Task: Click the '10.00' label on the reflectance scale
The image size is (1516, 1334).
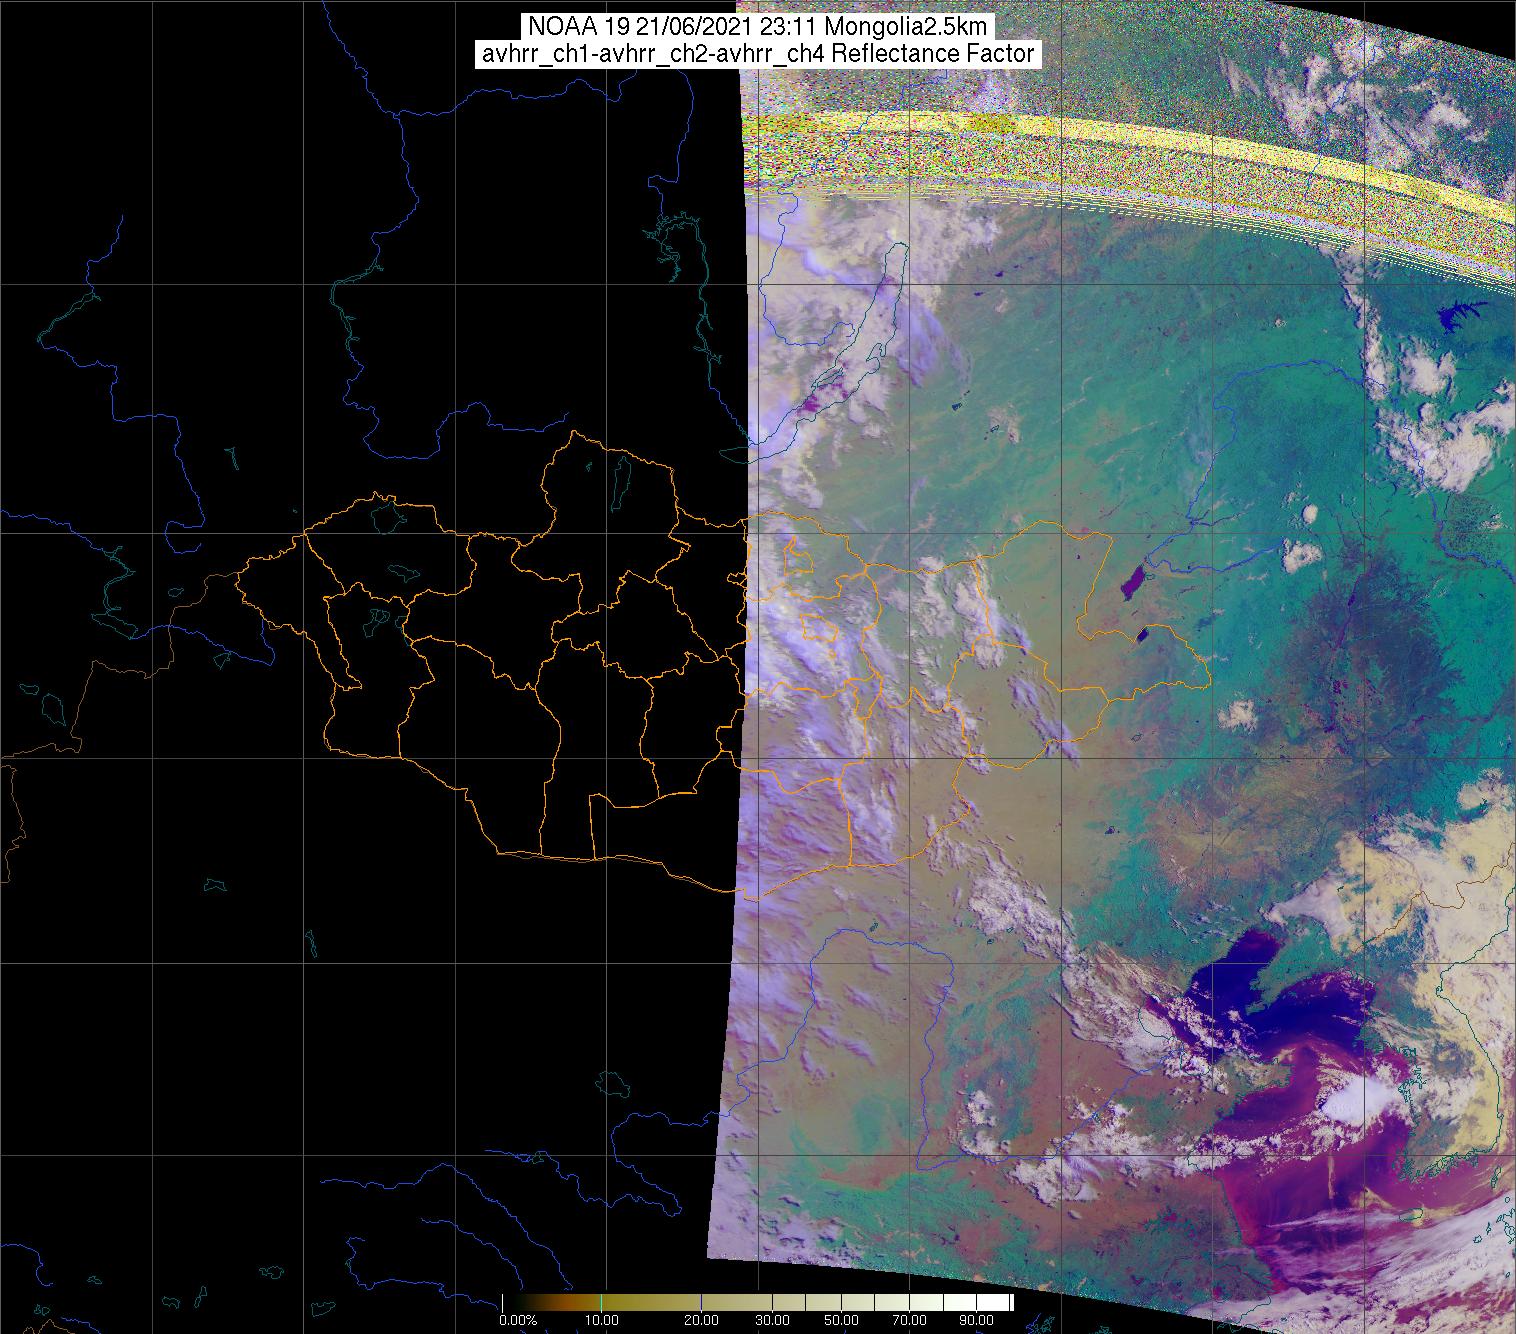Action: click(602, 1320)
